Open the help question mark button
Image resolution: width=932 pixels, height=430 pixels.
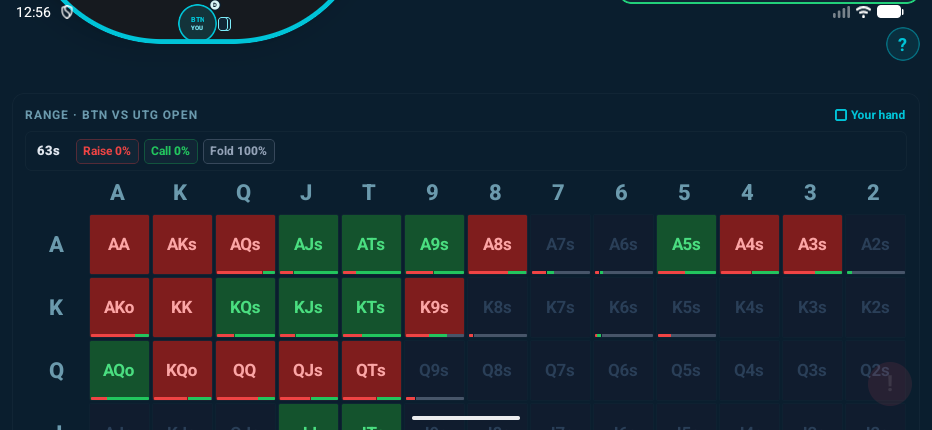click(x=902, y=44)
